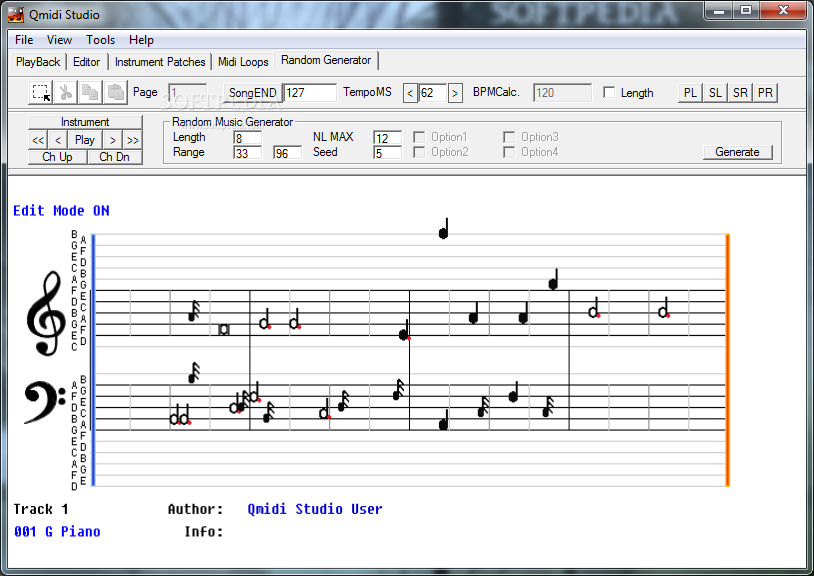The image size is (814, 576).
Task: Switch to the Instrument Patches tab
Action: (x=160, y=62)
